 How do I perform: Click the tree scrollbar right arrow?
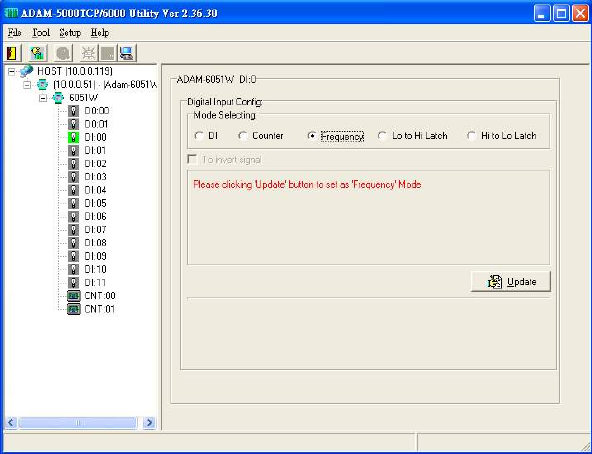(x=150, y=422)
